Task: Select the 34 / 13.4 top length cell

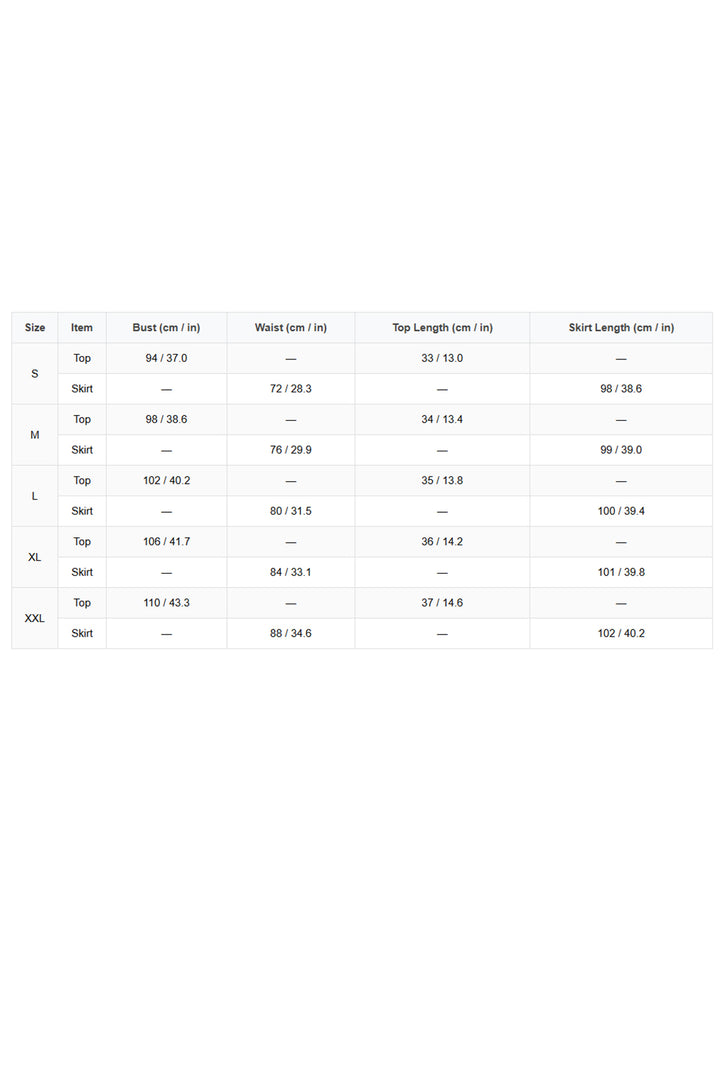Action: (442, 419)
